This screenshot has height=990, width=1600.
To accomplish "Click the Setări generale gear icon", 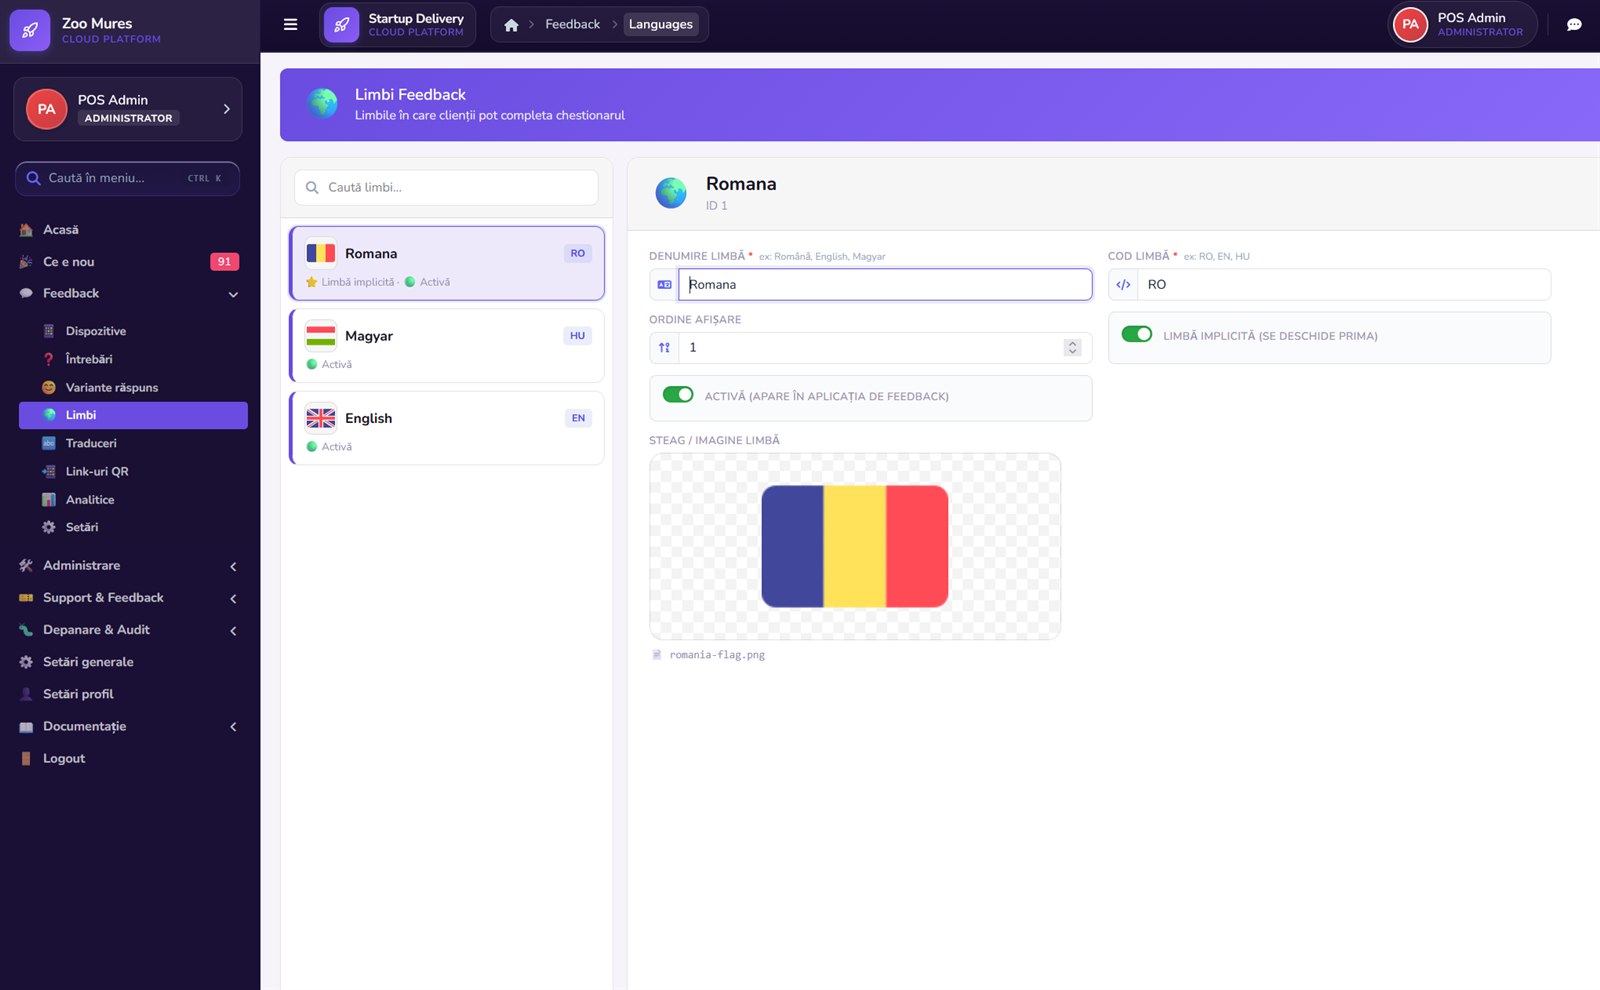I will click(x=26, y=662).
